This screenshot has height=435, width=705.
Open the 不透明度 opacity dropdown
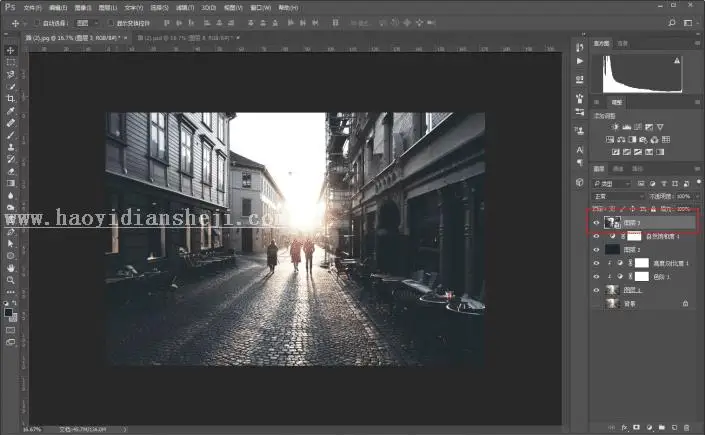coord(697,197)
